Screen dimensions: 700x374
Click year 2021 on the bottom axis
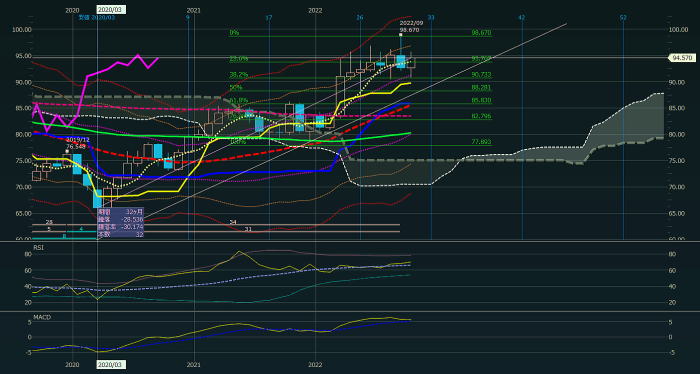click(x=194, y=364)
